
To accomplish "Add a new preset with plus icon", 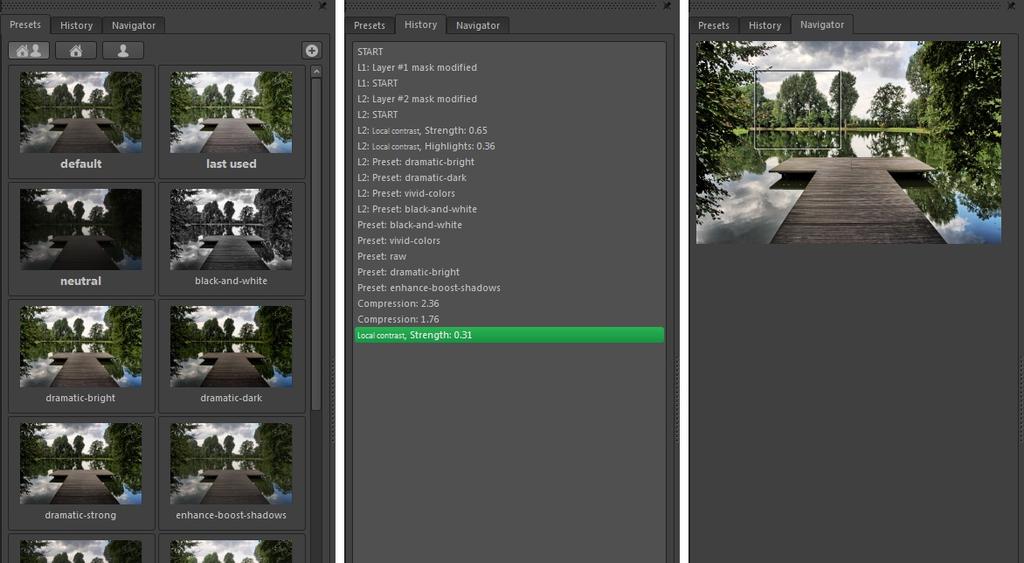I will [312, 50].
